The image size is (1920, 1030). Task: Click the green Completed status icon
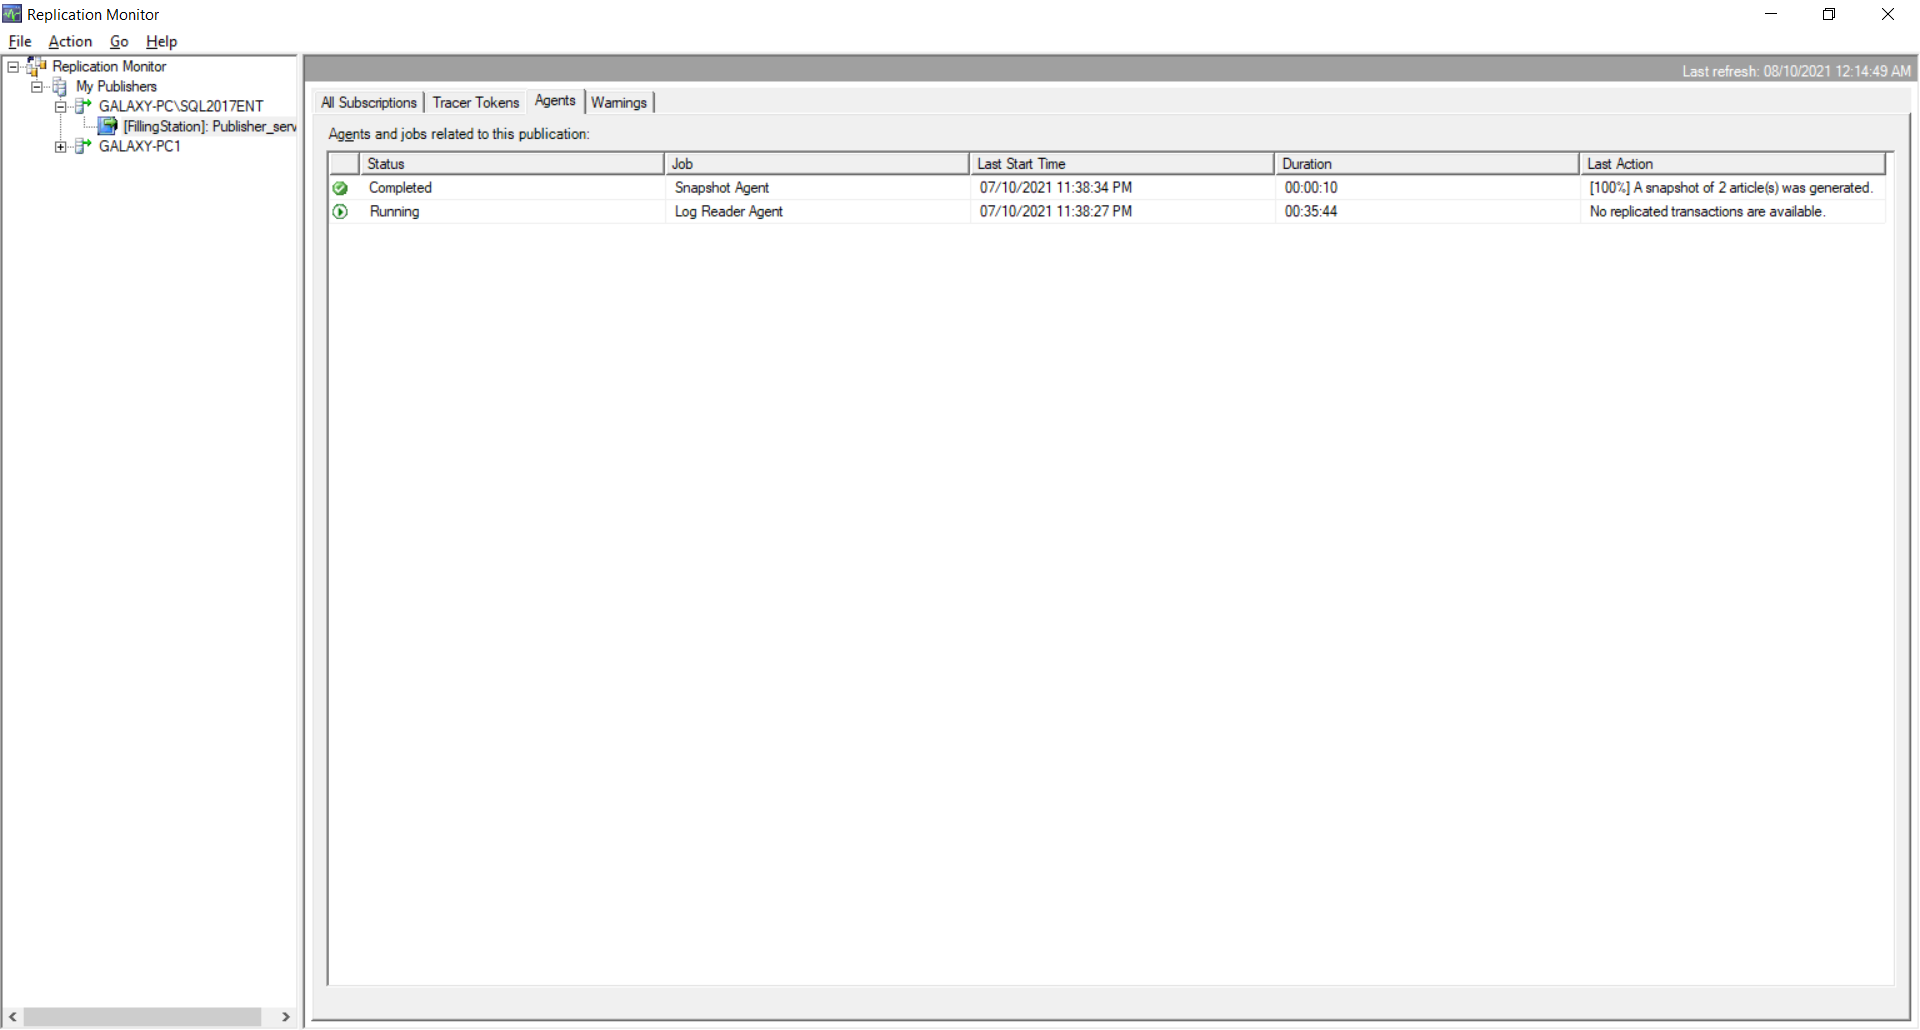click(341, 188)
